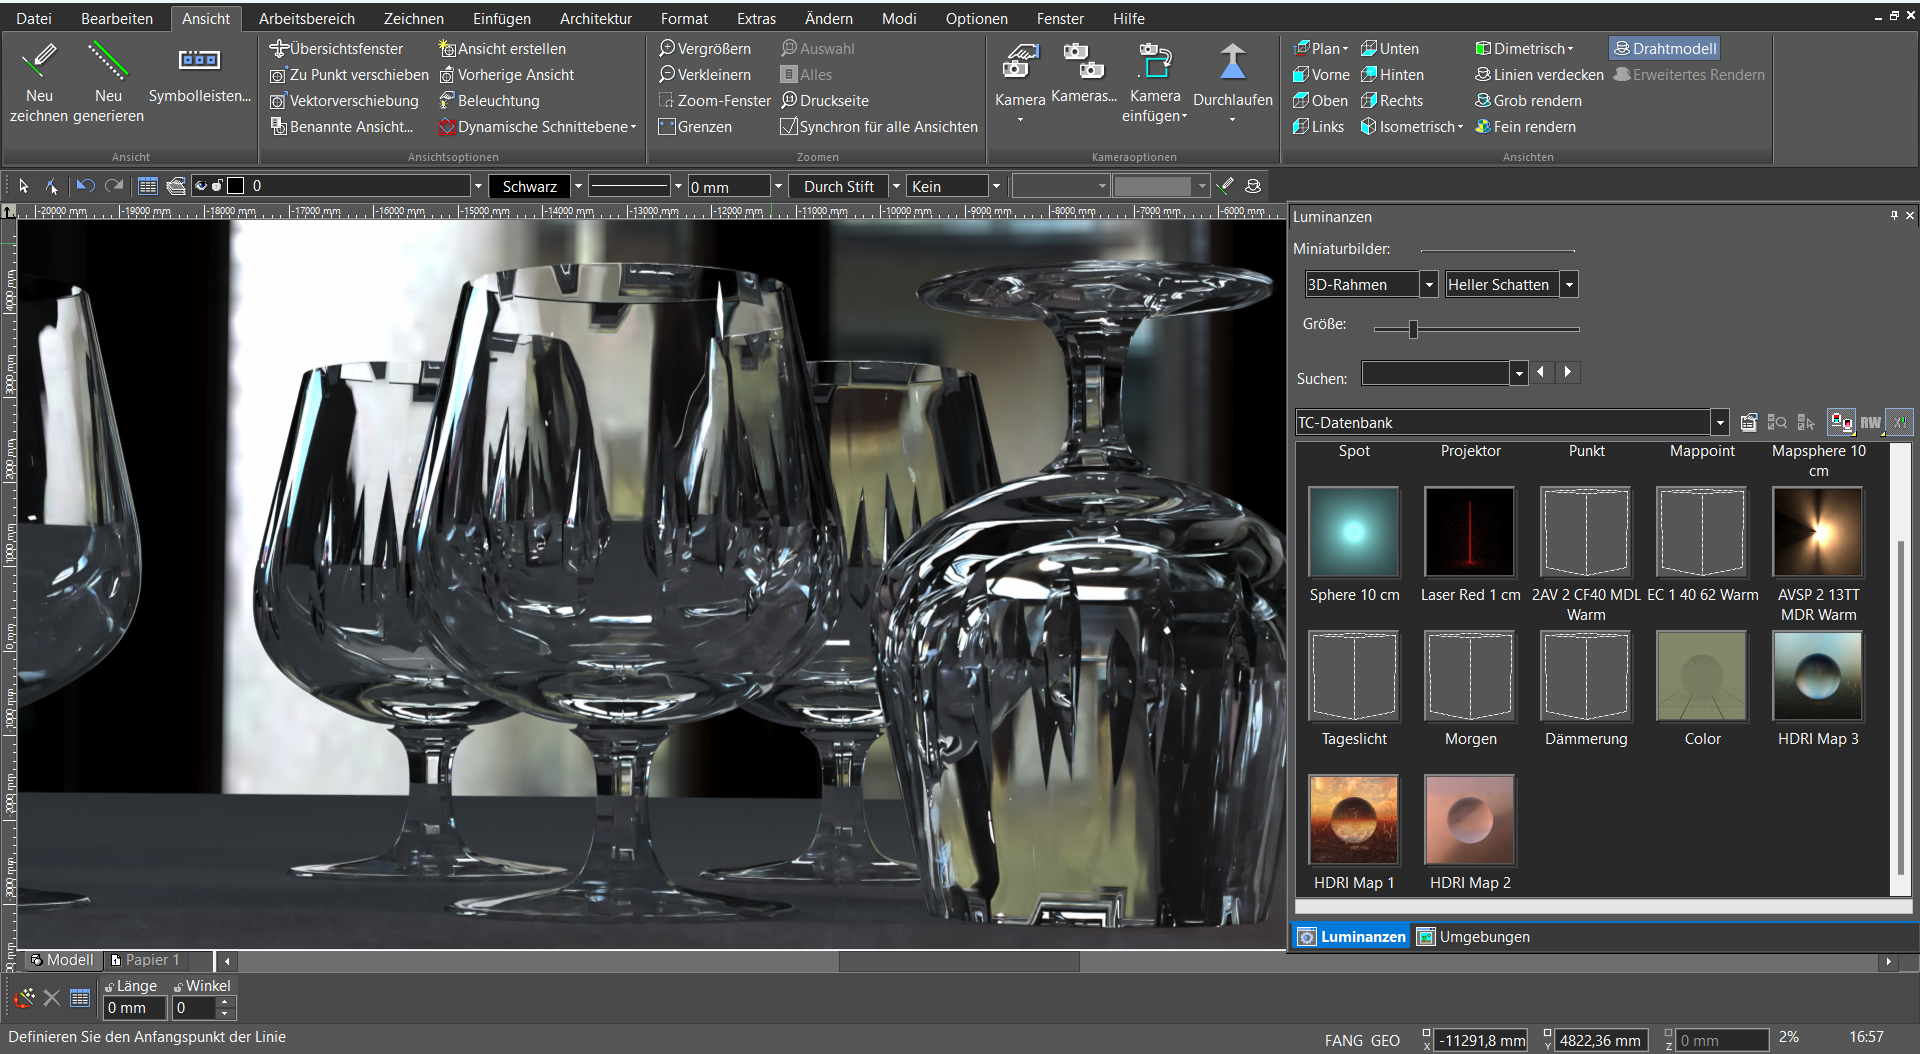Click Zu Punkt verschieben
Screen dimensions: 1920x1054
coord(349,74)
